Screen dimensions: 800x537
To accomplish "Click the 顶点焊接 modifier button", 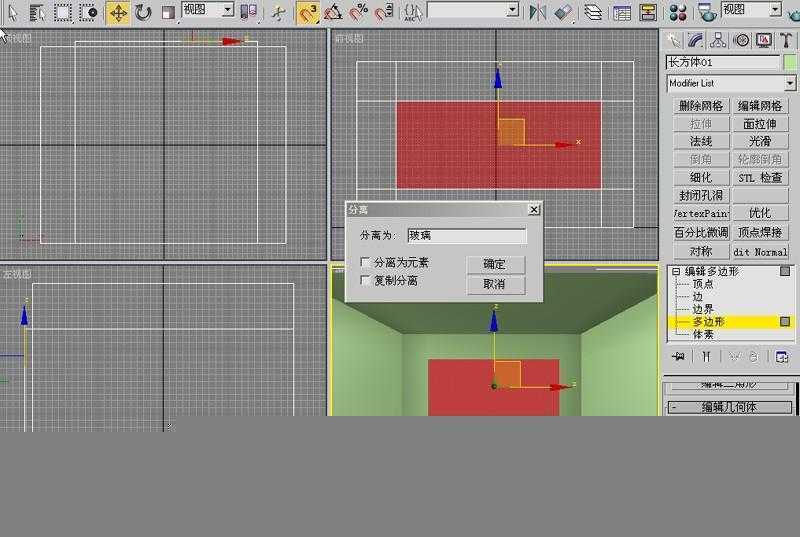I will tap(760, 233).
